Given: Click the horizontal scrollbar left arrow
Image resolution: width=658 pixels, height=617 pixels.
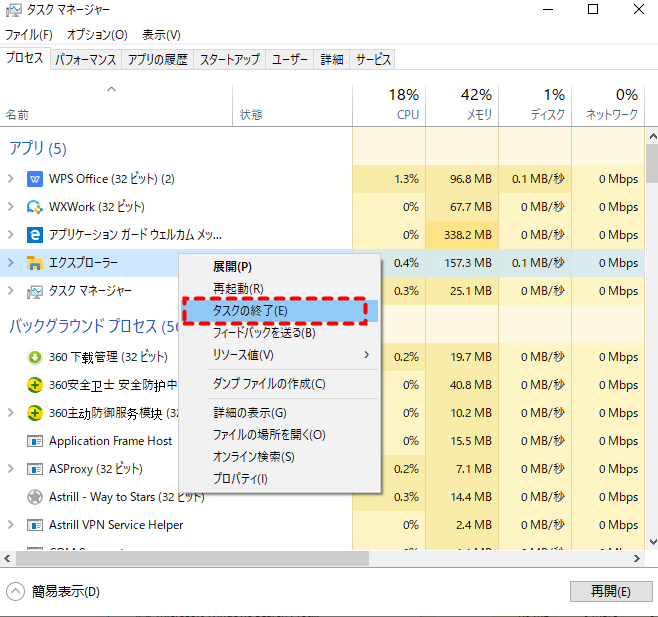Looking at the screenshot, I should [x=7, y=559].
